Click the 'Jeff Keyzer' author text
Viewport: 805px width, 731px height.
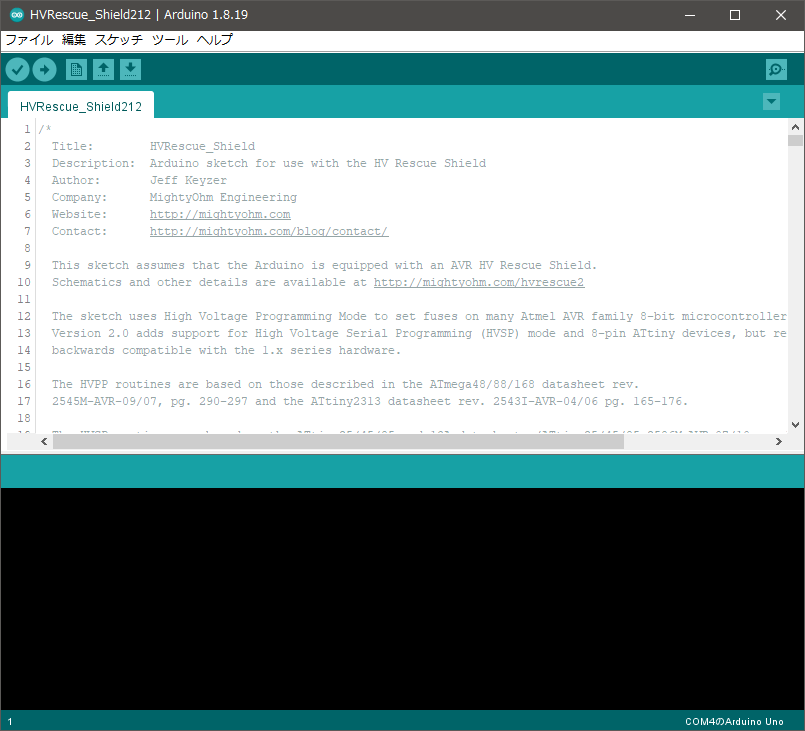(188, 180)
